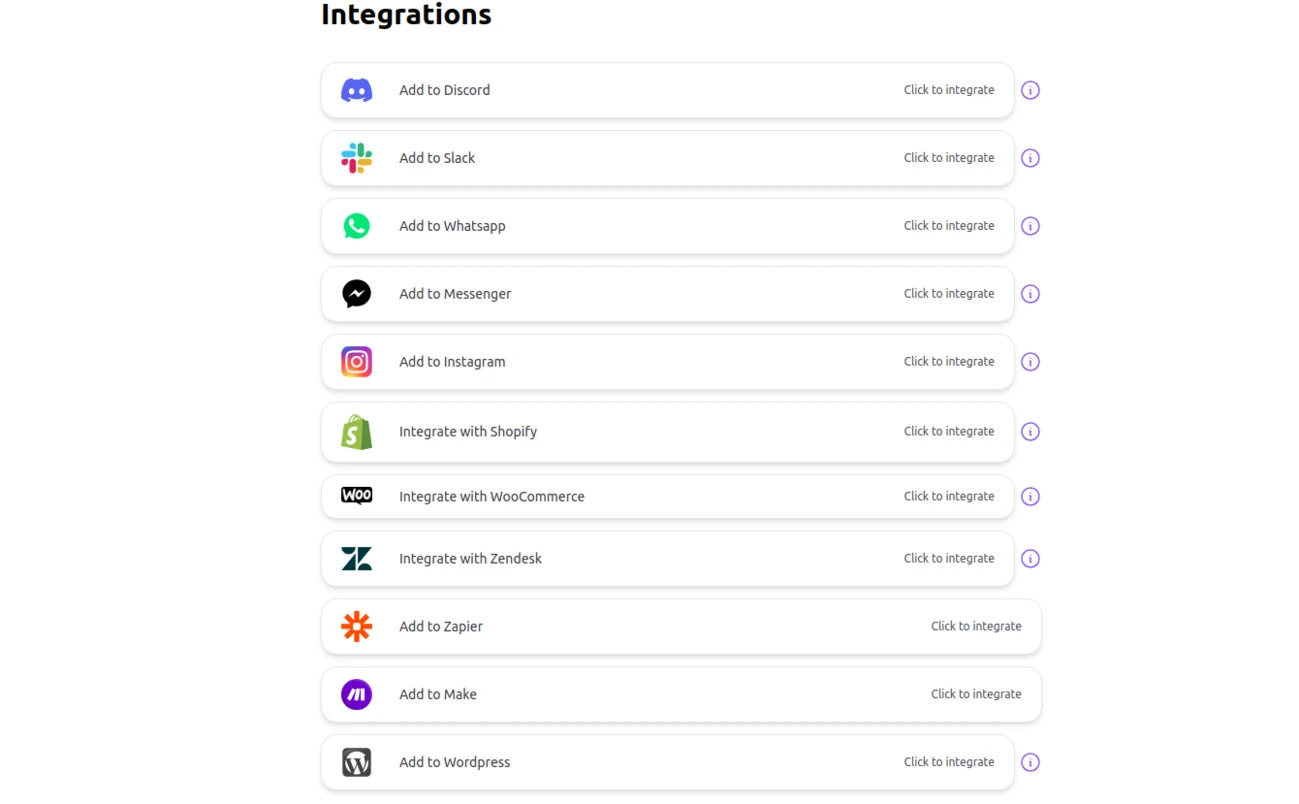The width and height of the screenshot is (1299, 804).
Task: Click to integrate with Zendesk
Action: tap(948, 558)
